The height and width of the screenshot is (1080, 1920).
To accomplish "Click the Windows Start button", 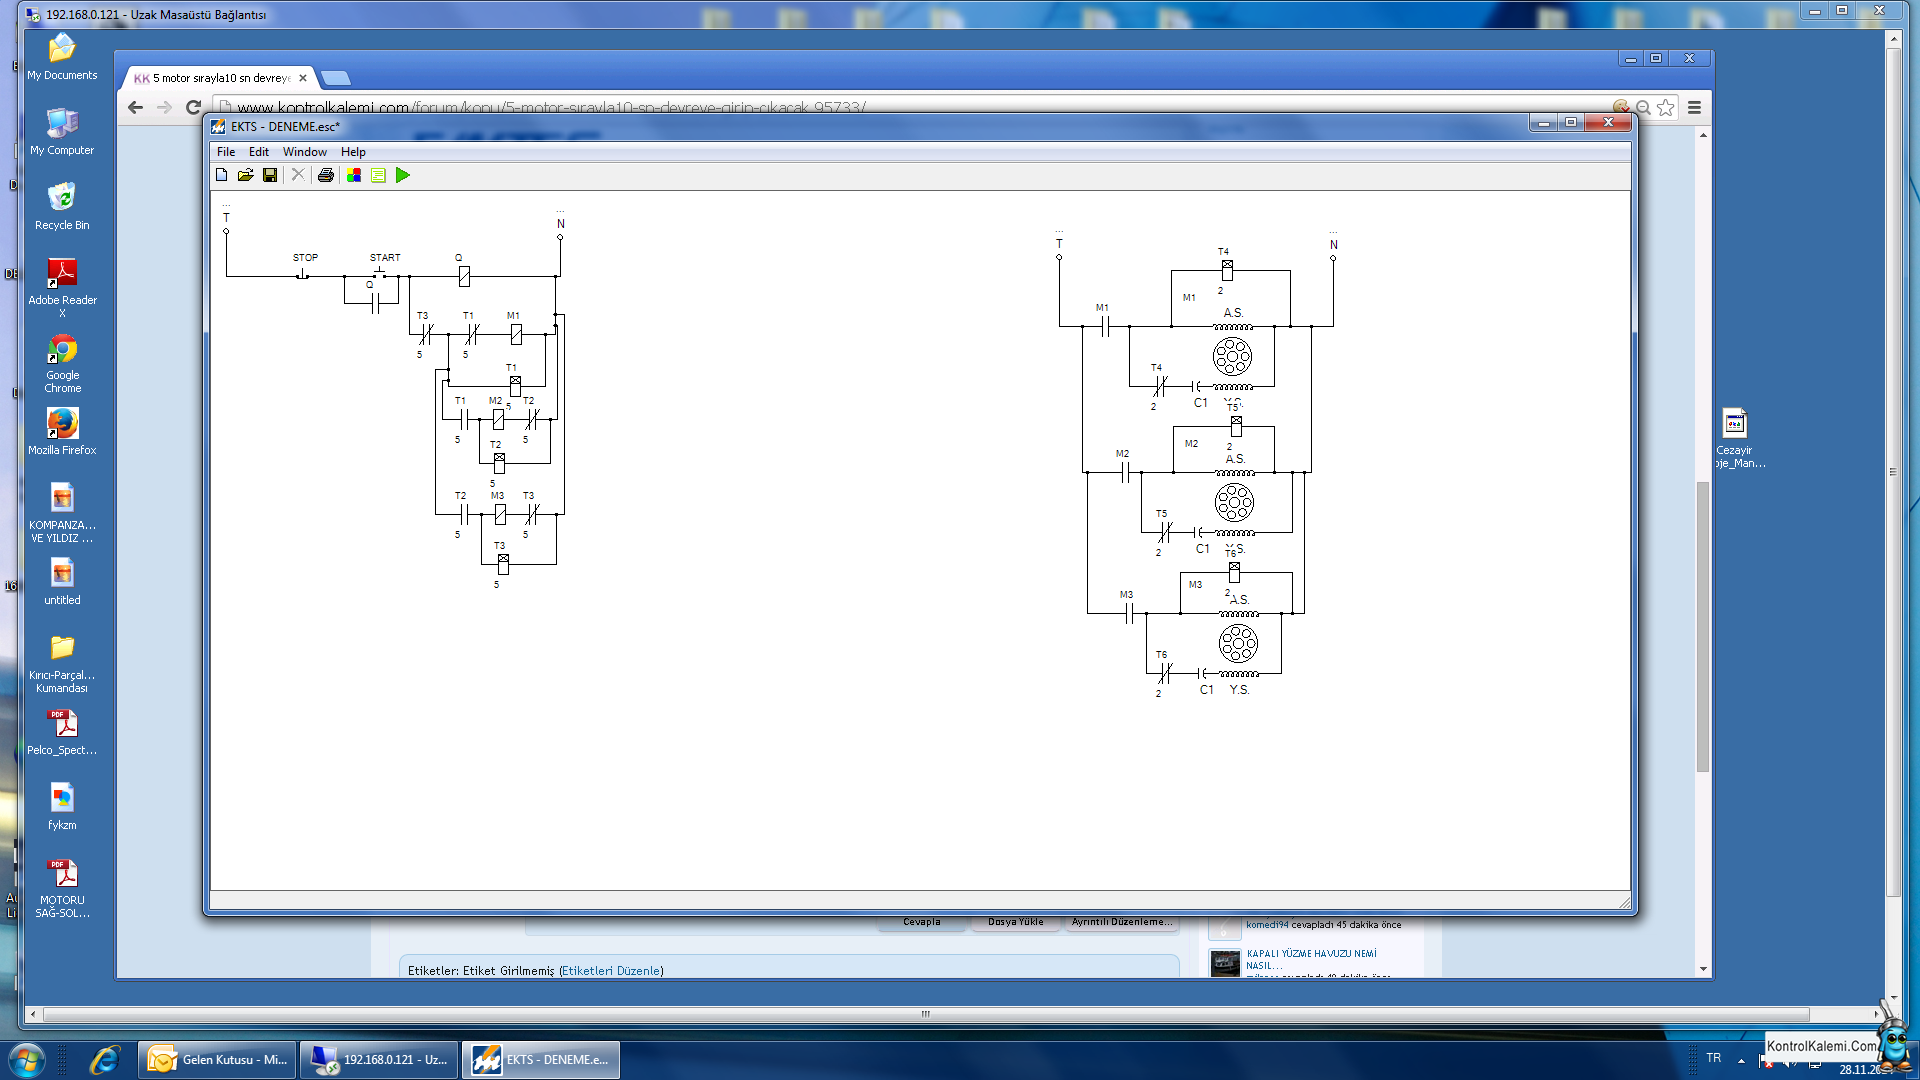I will (26, 1060).
